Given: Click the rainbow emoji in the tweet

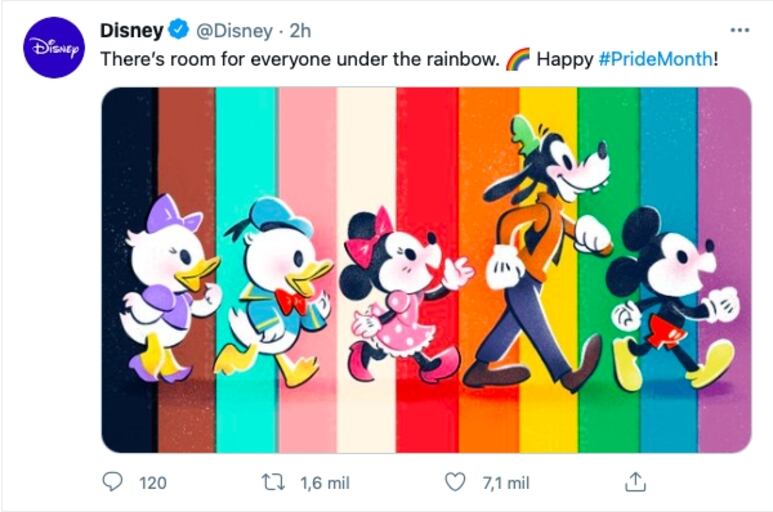Looking at the screenshot, I should click(518, 59).
